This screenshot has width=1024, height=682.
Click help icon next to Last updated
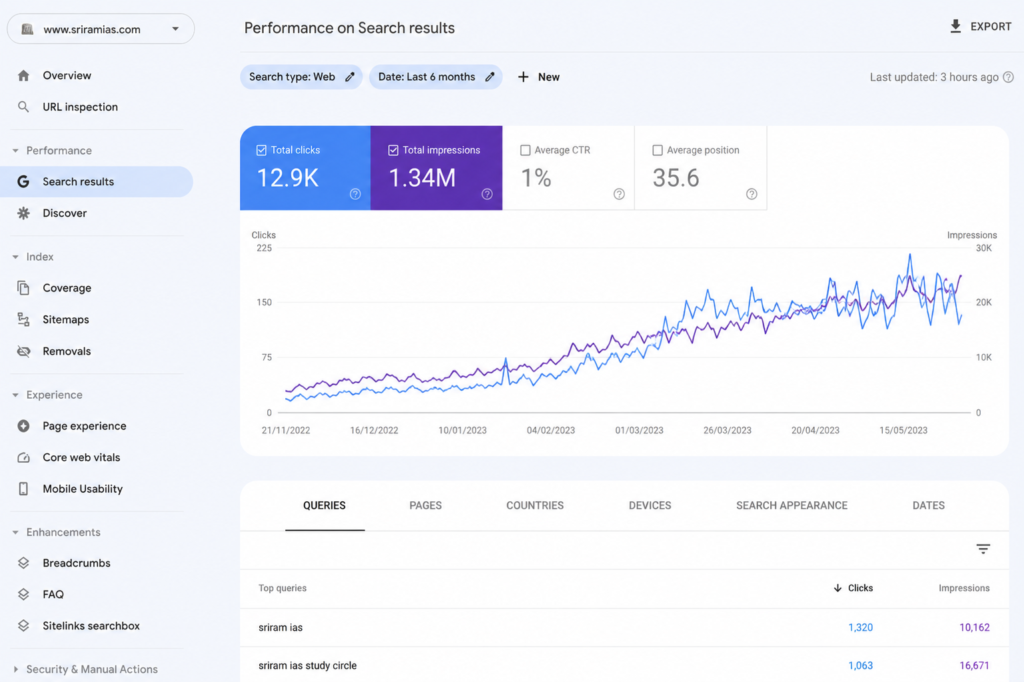click(x=1008, y=77)
